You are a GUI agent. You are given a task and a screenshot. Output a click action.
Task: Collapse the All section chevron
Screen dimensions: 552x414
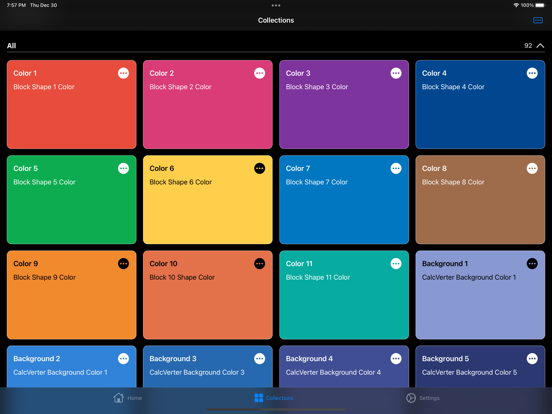(x=540, y=45)
